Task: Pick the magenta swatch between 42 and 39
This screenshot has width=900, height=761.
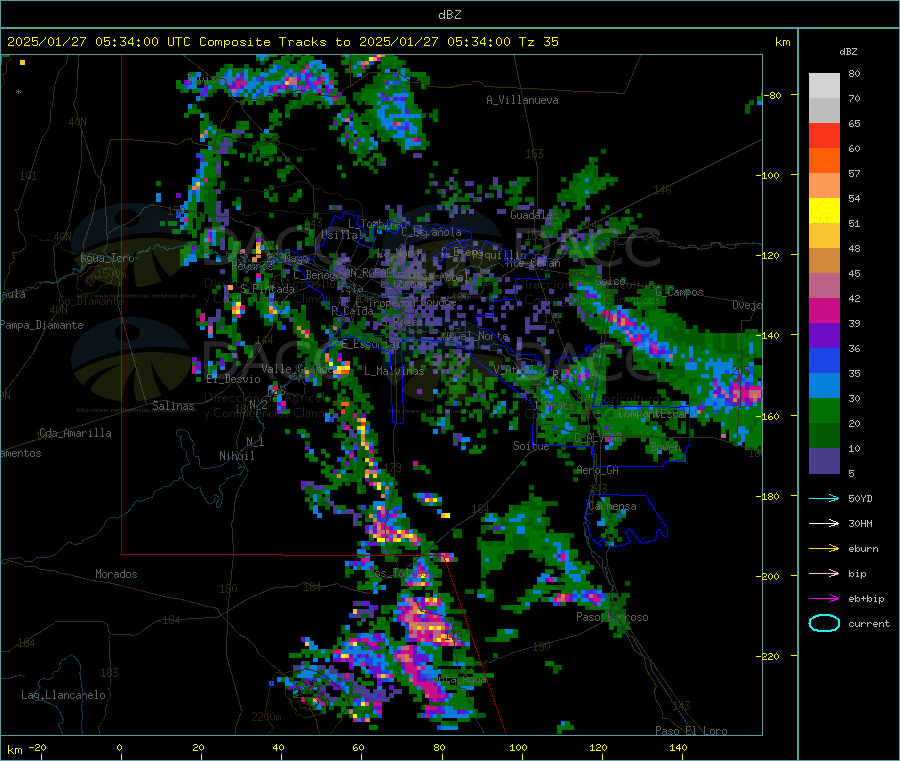Action: pyautogui.click(x=824, y=311)
